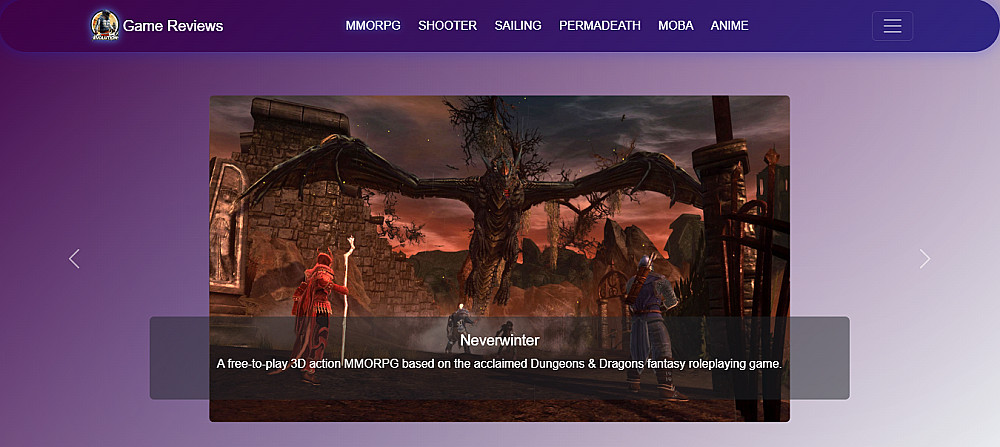Go to the MOBA section
The height and width of the screenshot is (447, 1000).
pos(676,26)
